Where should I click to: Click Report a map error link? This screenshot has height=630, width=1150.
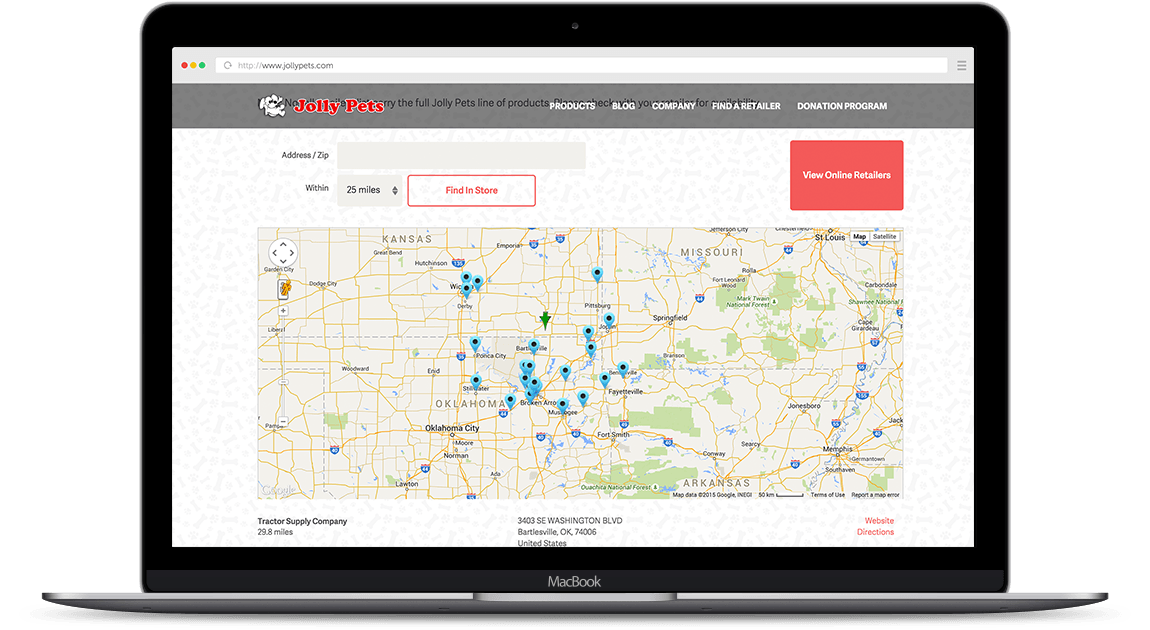point(875,495)
